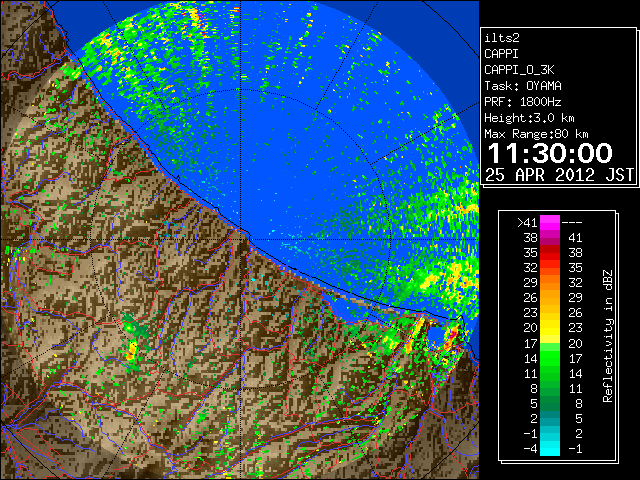Click the large "11:30:00" timestamp
Image resolution: width=640 pixels, height=480 pixels.
(x=550, y=153)
